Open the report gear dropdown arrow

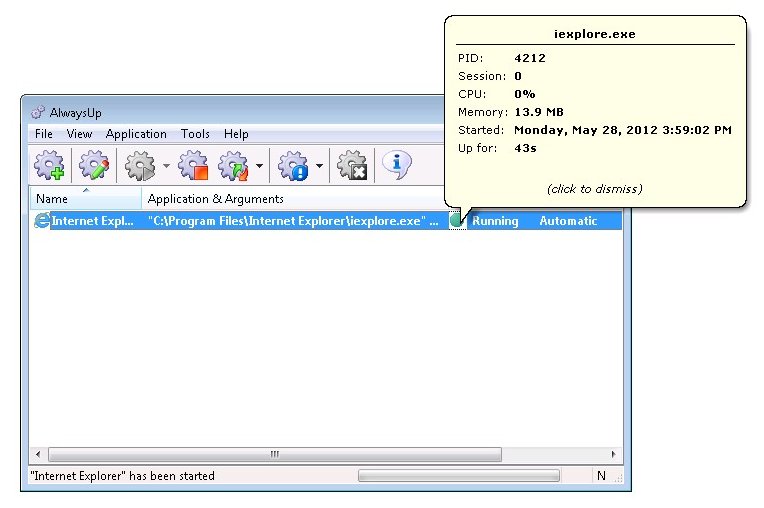click(319, 166)
